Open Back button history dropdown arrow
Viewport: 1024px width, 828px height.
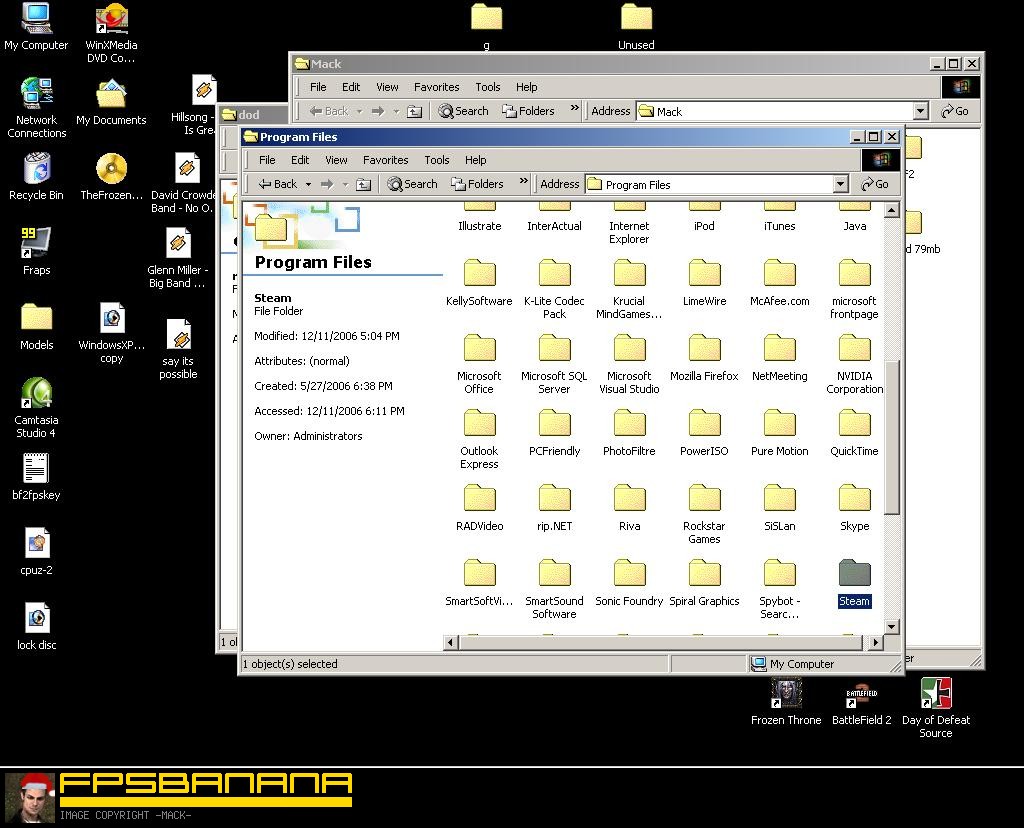point(308,184)
